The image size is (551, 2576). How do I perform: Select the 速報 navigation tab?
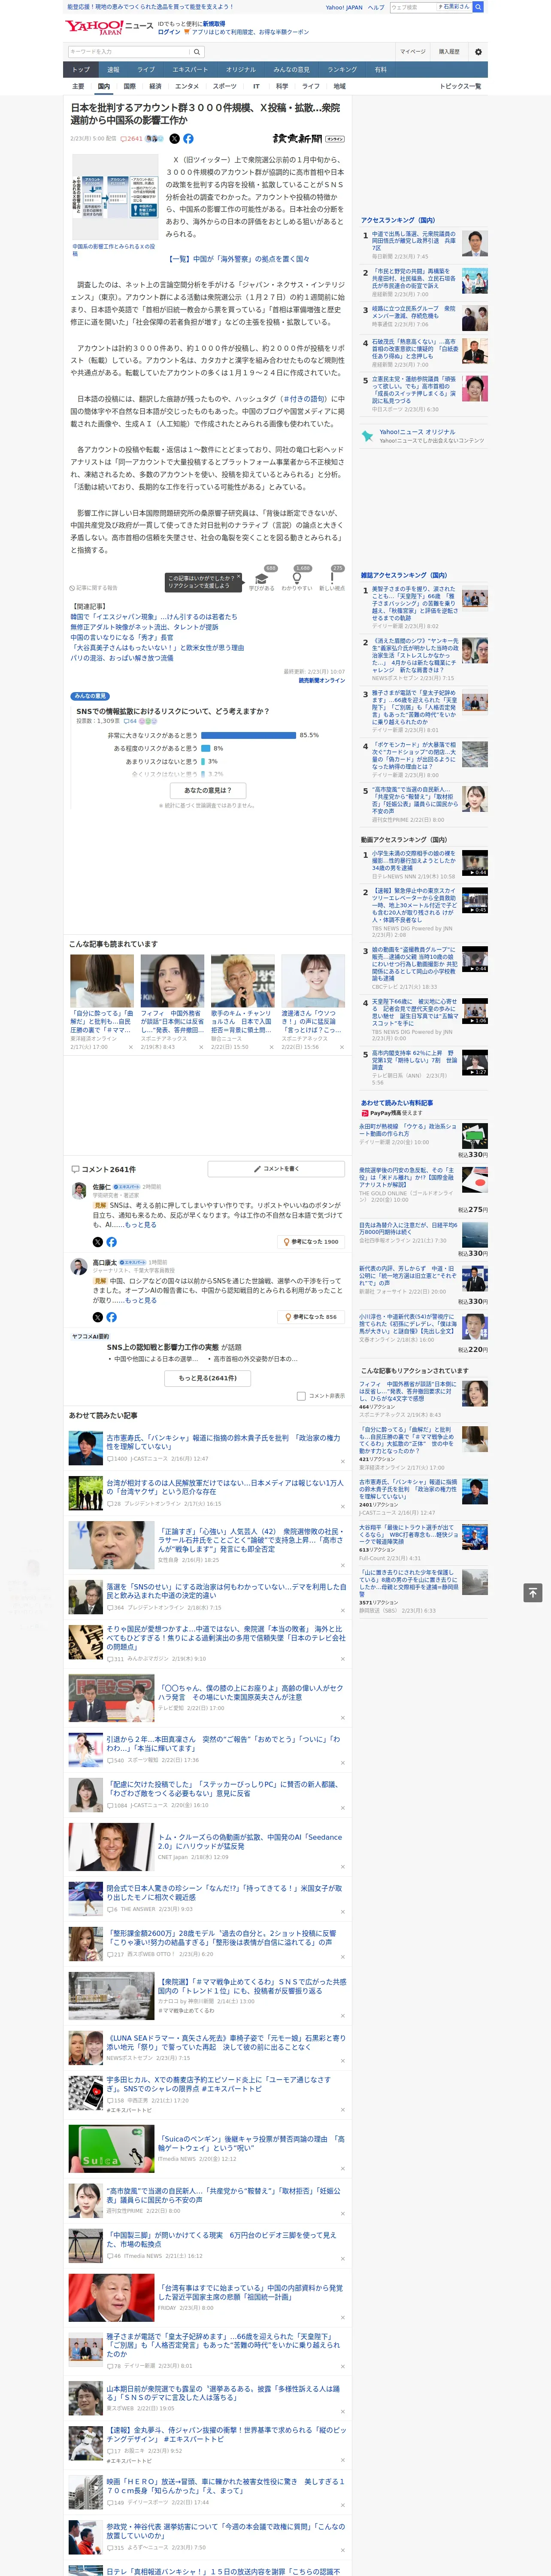click(x=113, y=69)
